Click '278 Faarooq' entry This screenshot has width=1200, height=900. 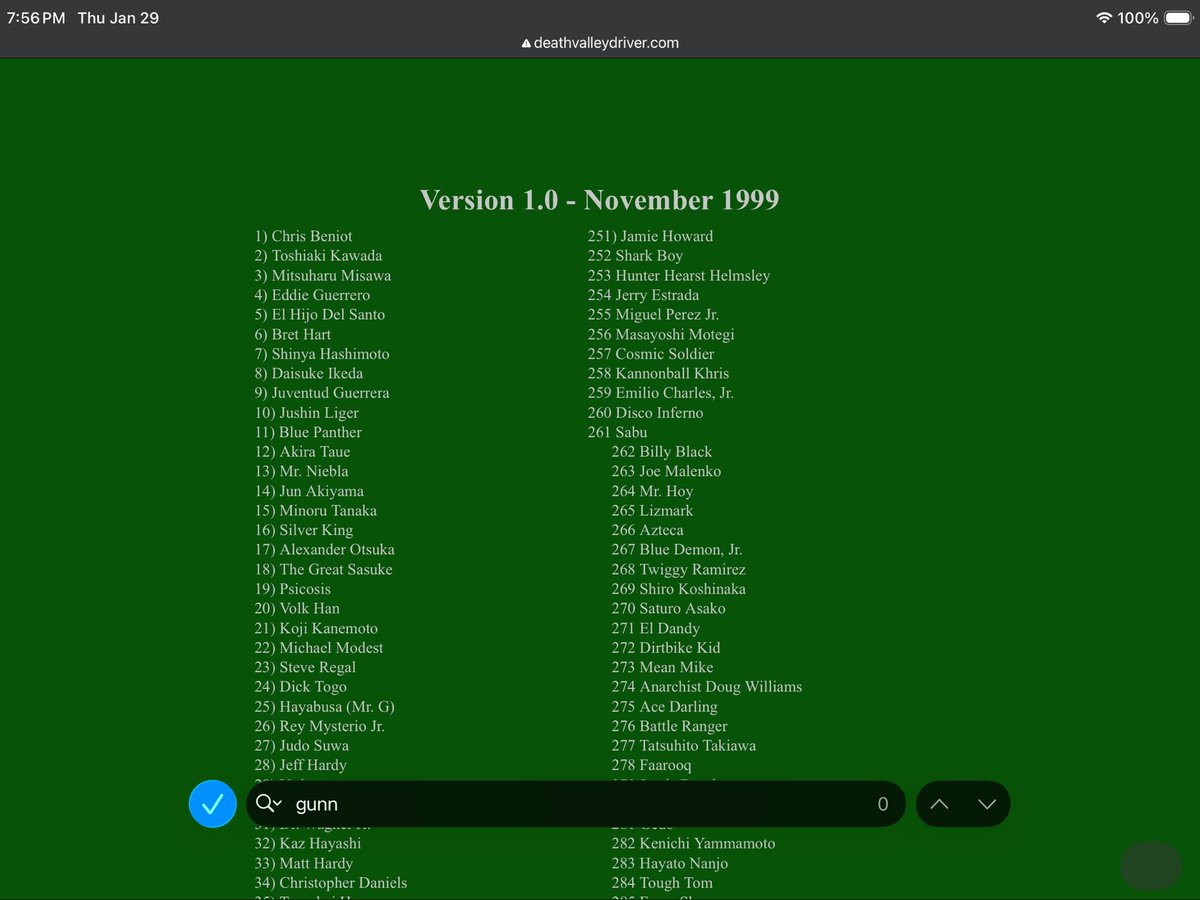pyautogui.click(x=651, y=765)
